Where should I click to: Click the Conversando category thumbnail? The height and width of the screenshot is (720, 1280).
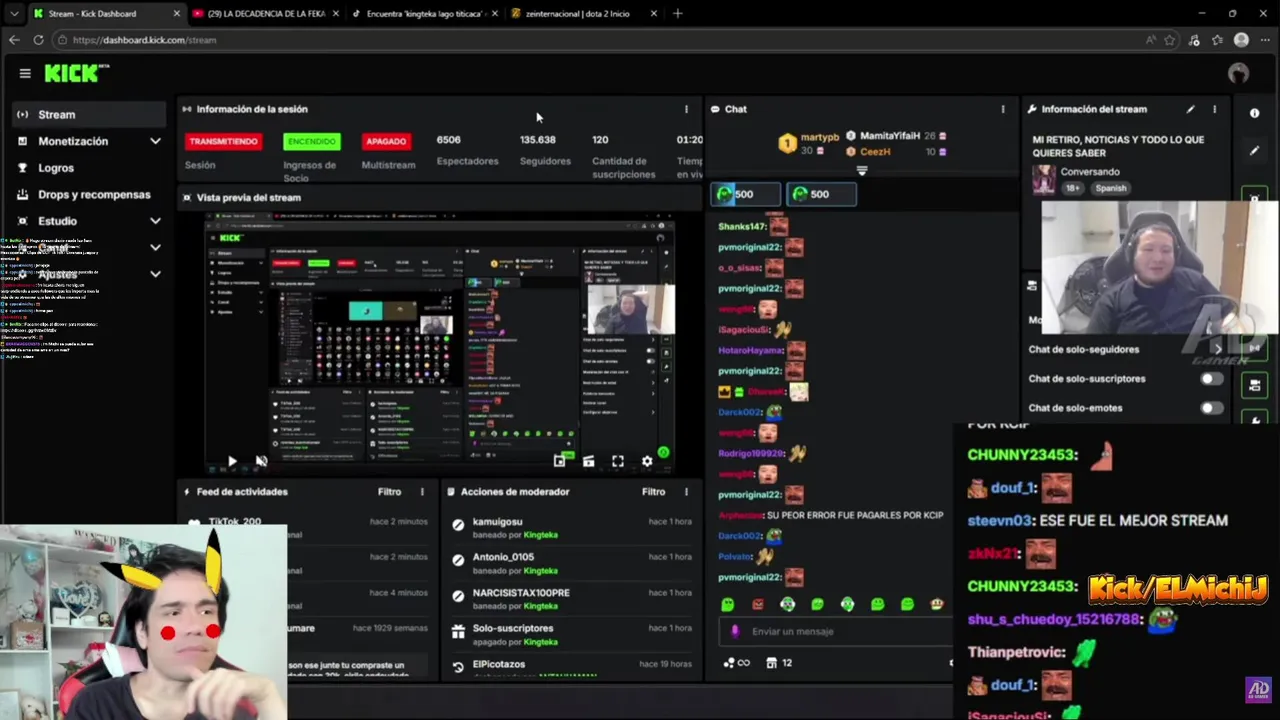1044,179
